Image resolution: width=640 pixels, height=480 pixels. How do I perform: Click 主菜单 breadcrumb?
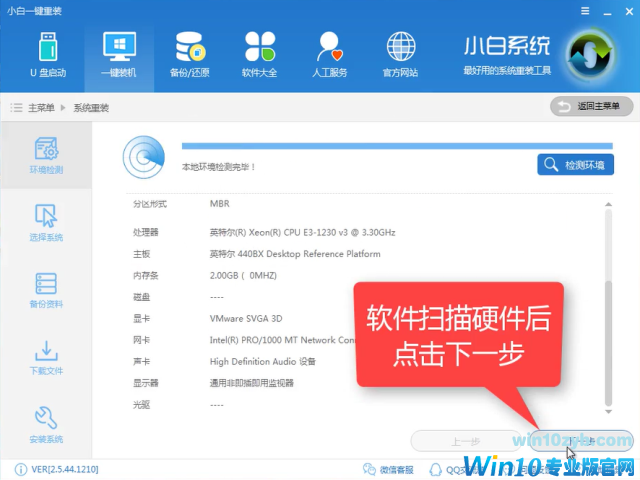(41, 108)
